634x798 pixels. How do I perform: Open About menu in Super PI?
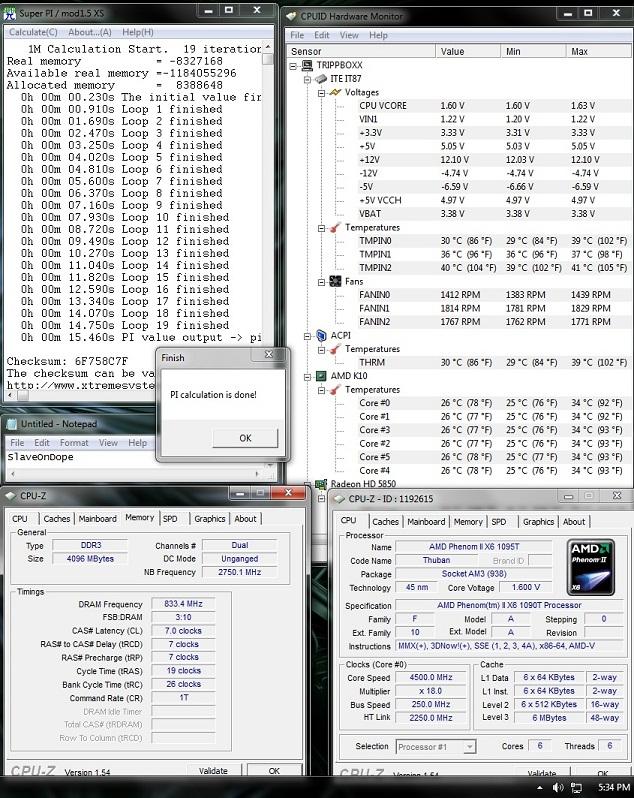point(90,32)
